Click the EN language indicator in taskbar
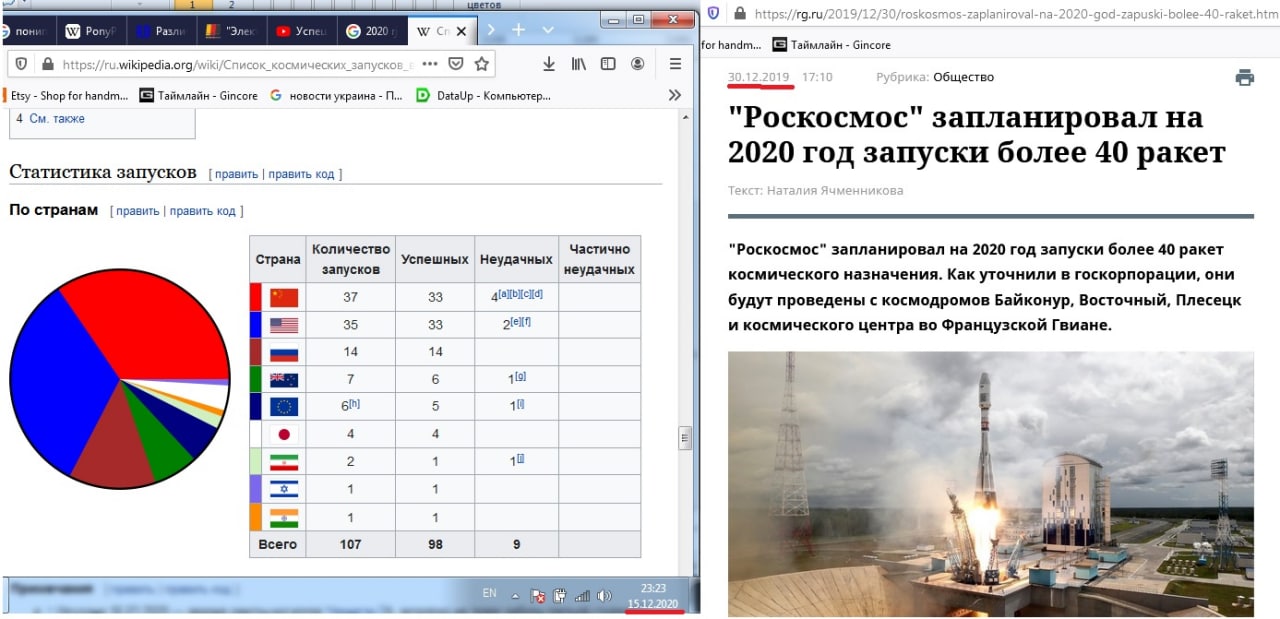Screen dimensions: 1280x619 (x=489, y=593)
